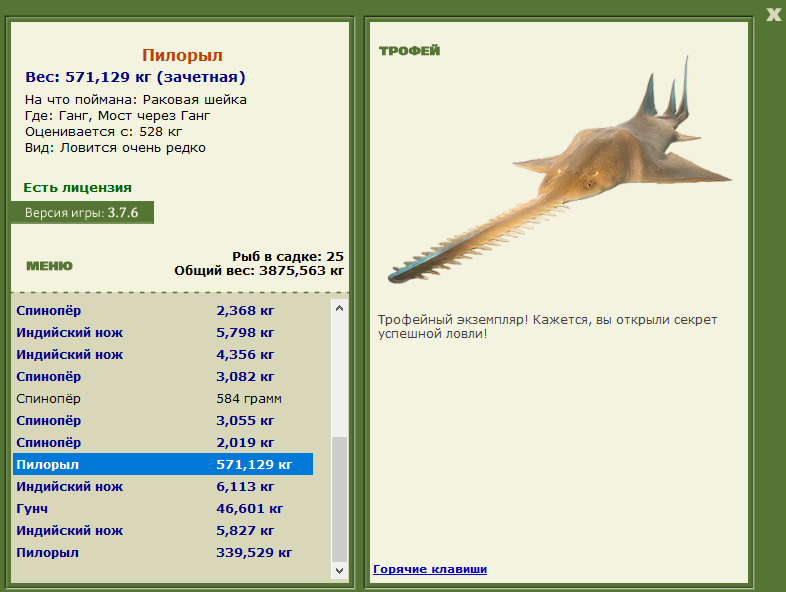
Task: Click the scrollbar down arrow in the fish list
Action: [339, 570]
